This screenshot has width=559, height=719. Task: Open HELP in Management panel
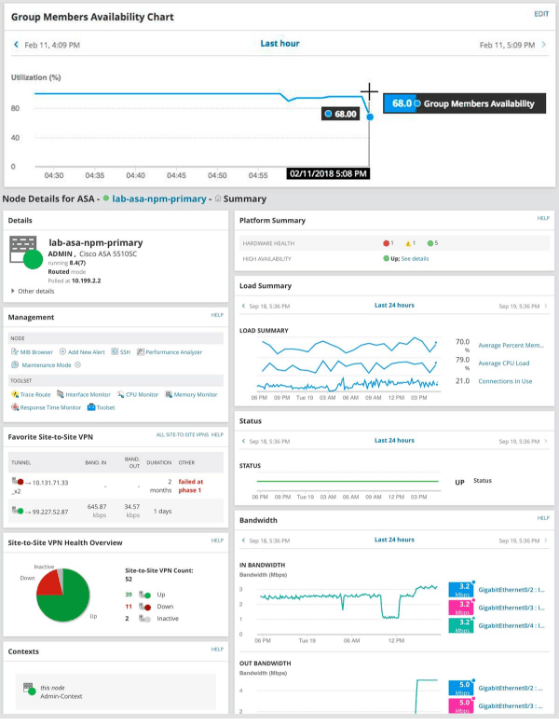(x=217, y=315)
